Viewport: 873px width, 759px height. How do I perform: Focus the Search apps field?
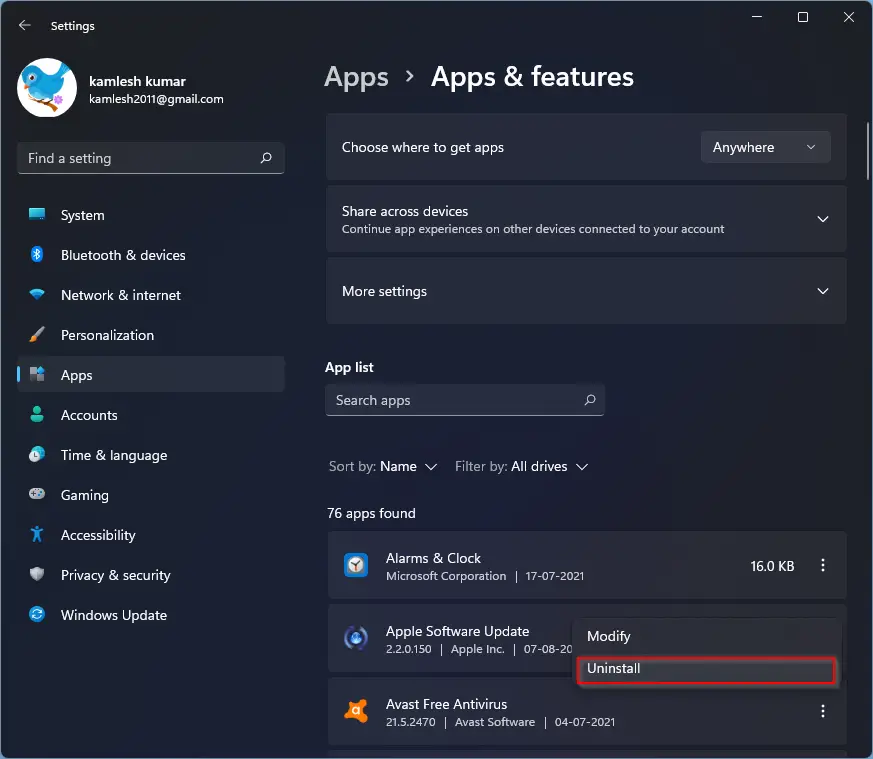click(x=465, y=400)
